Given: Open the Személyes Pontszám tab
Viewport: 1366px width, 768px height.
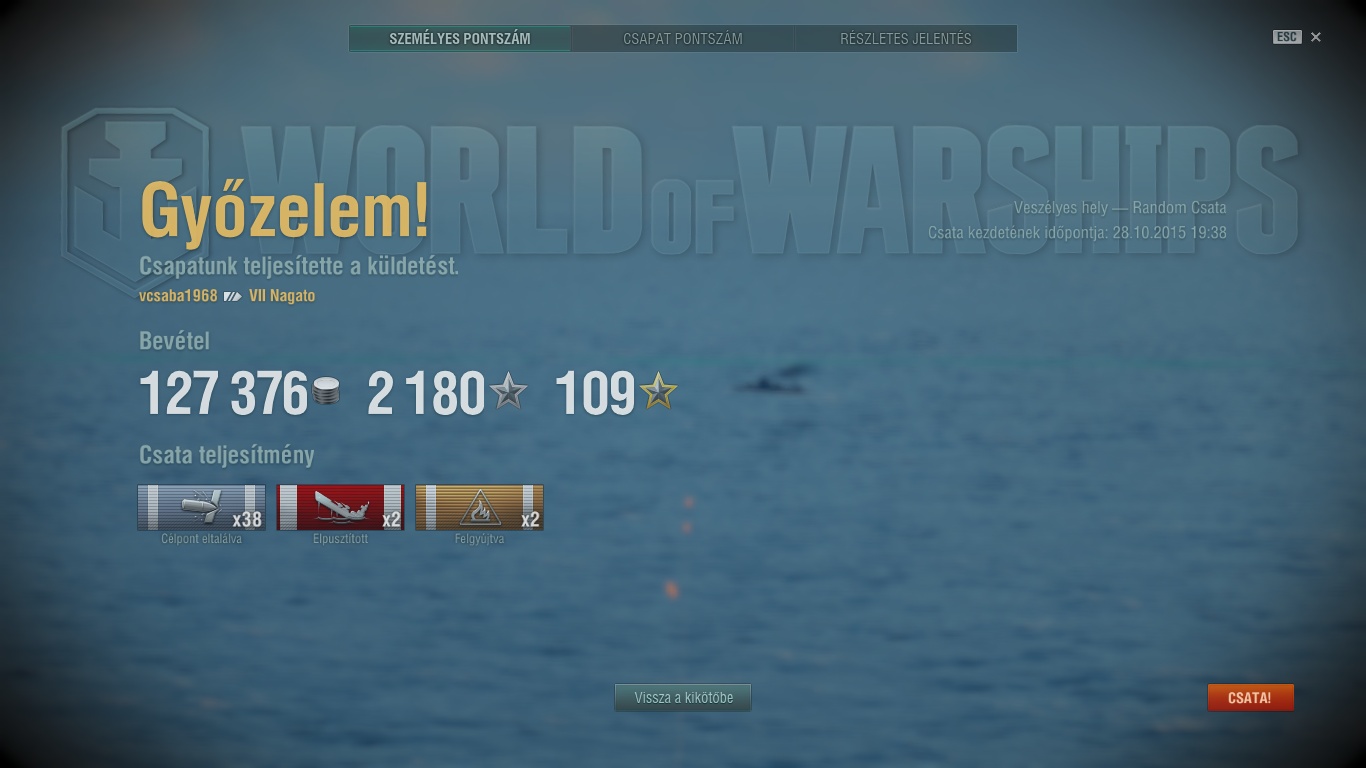Looking at the screenshot, I should tap(460, 39).
